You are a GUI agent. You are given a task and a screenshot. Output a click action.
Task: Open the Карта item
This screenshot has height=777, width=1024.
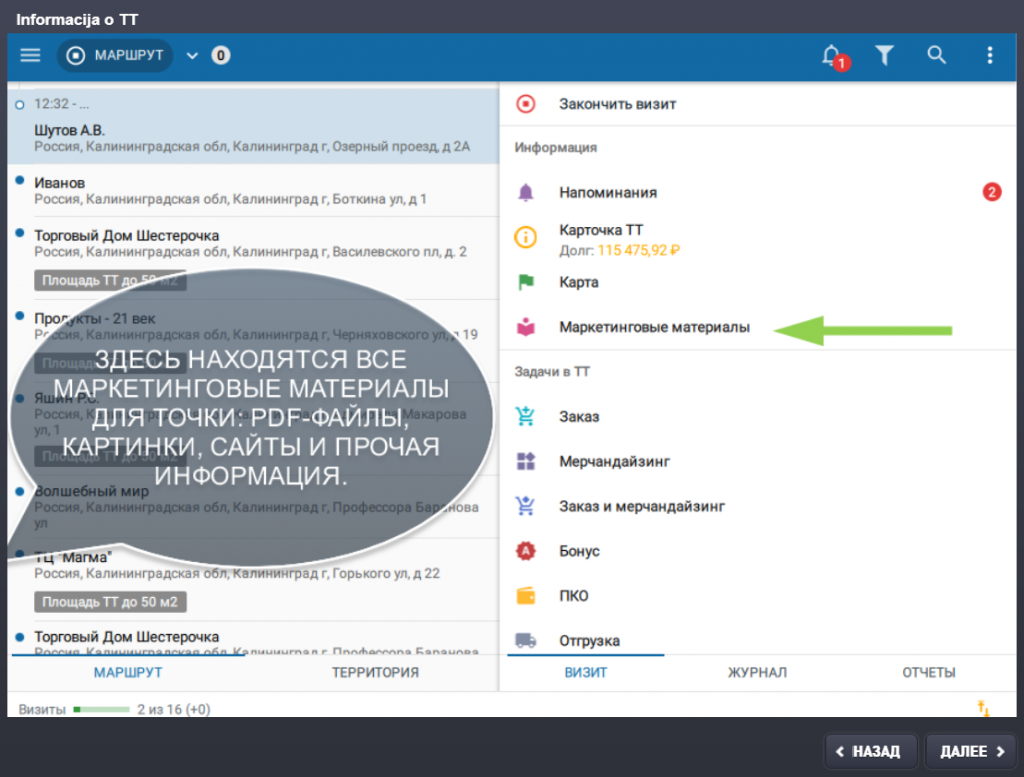pos(758,282)
